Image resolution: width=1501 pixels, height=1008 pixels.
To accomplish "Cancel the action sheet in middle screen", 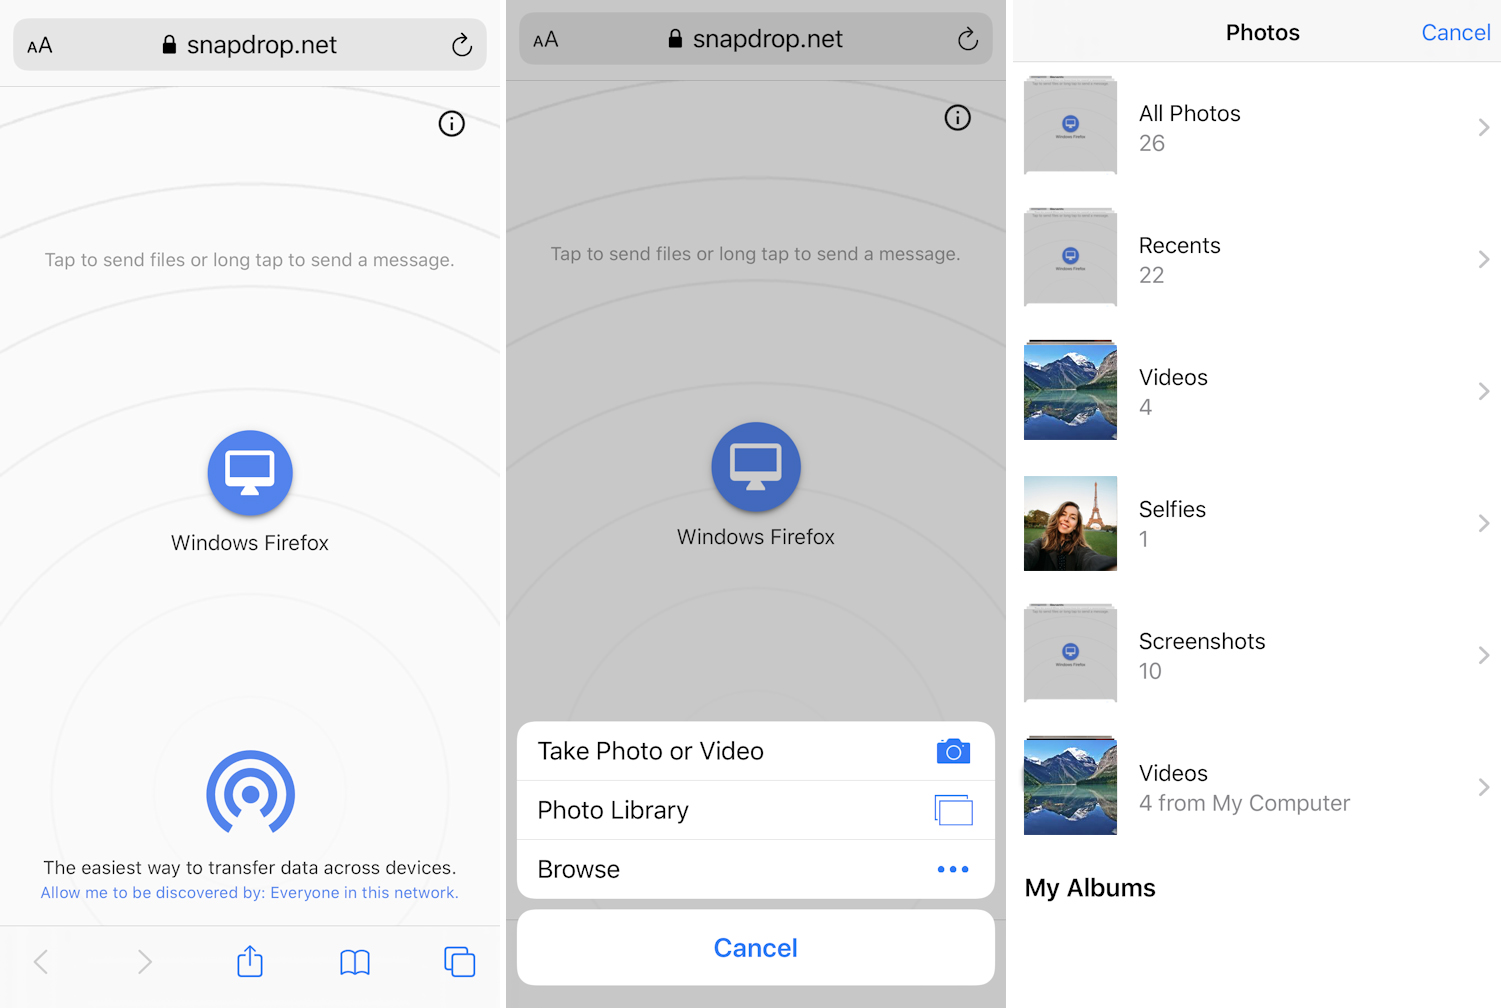I will point(756,947).
